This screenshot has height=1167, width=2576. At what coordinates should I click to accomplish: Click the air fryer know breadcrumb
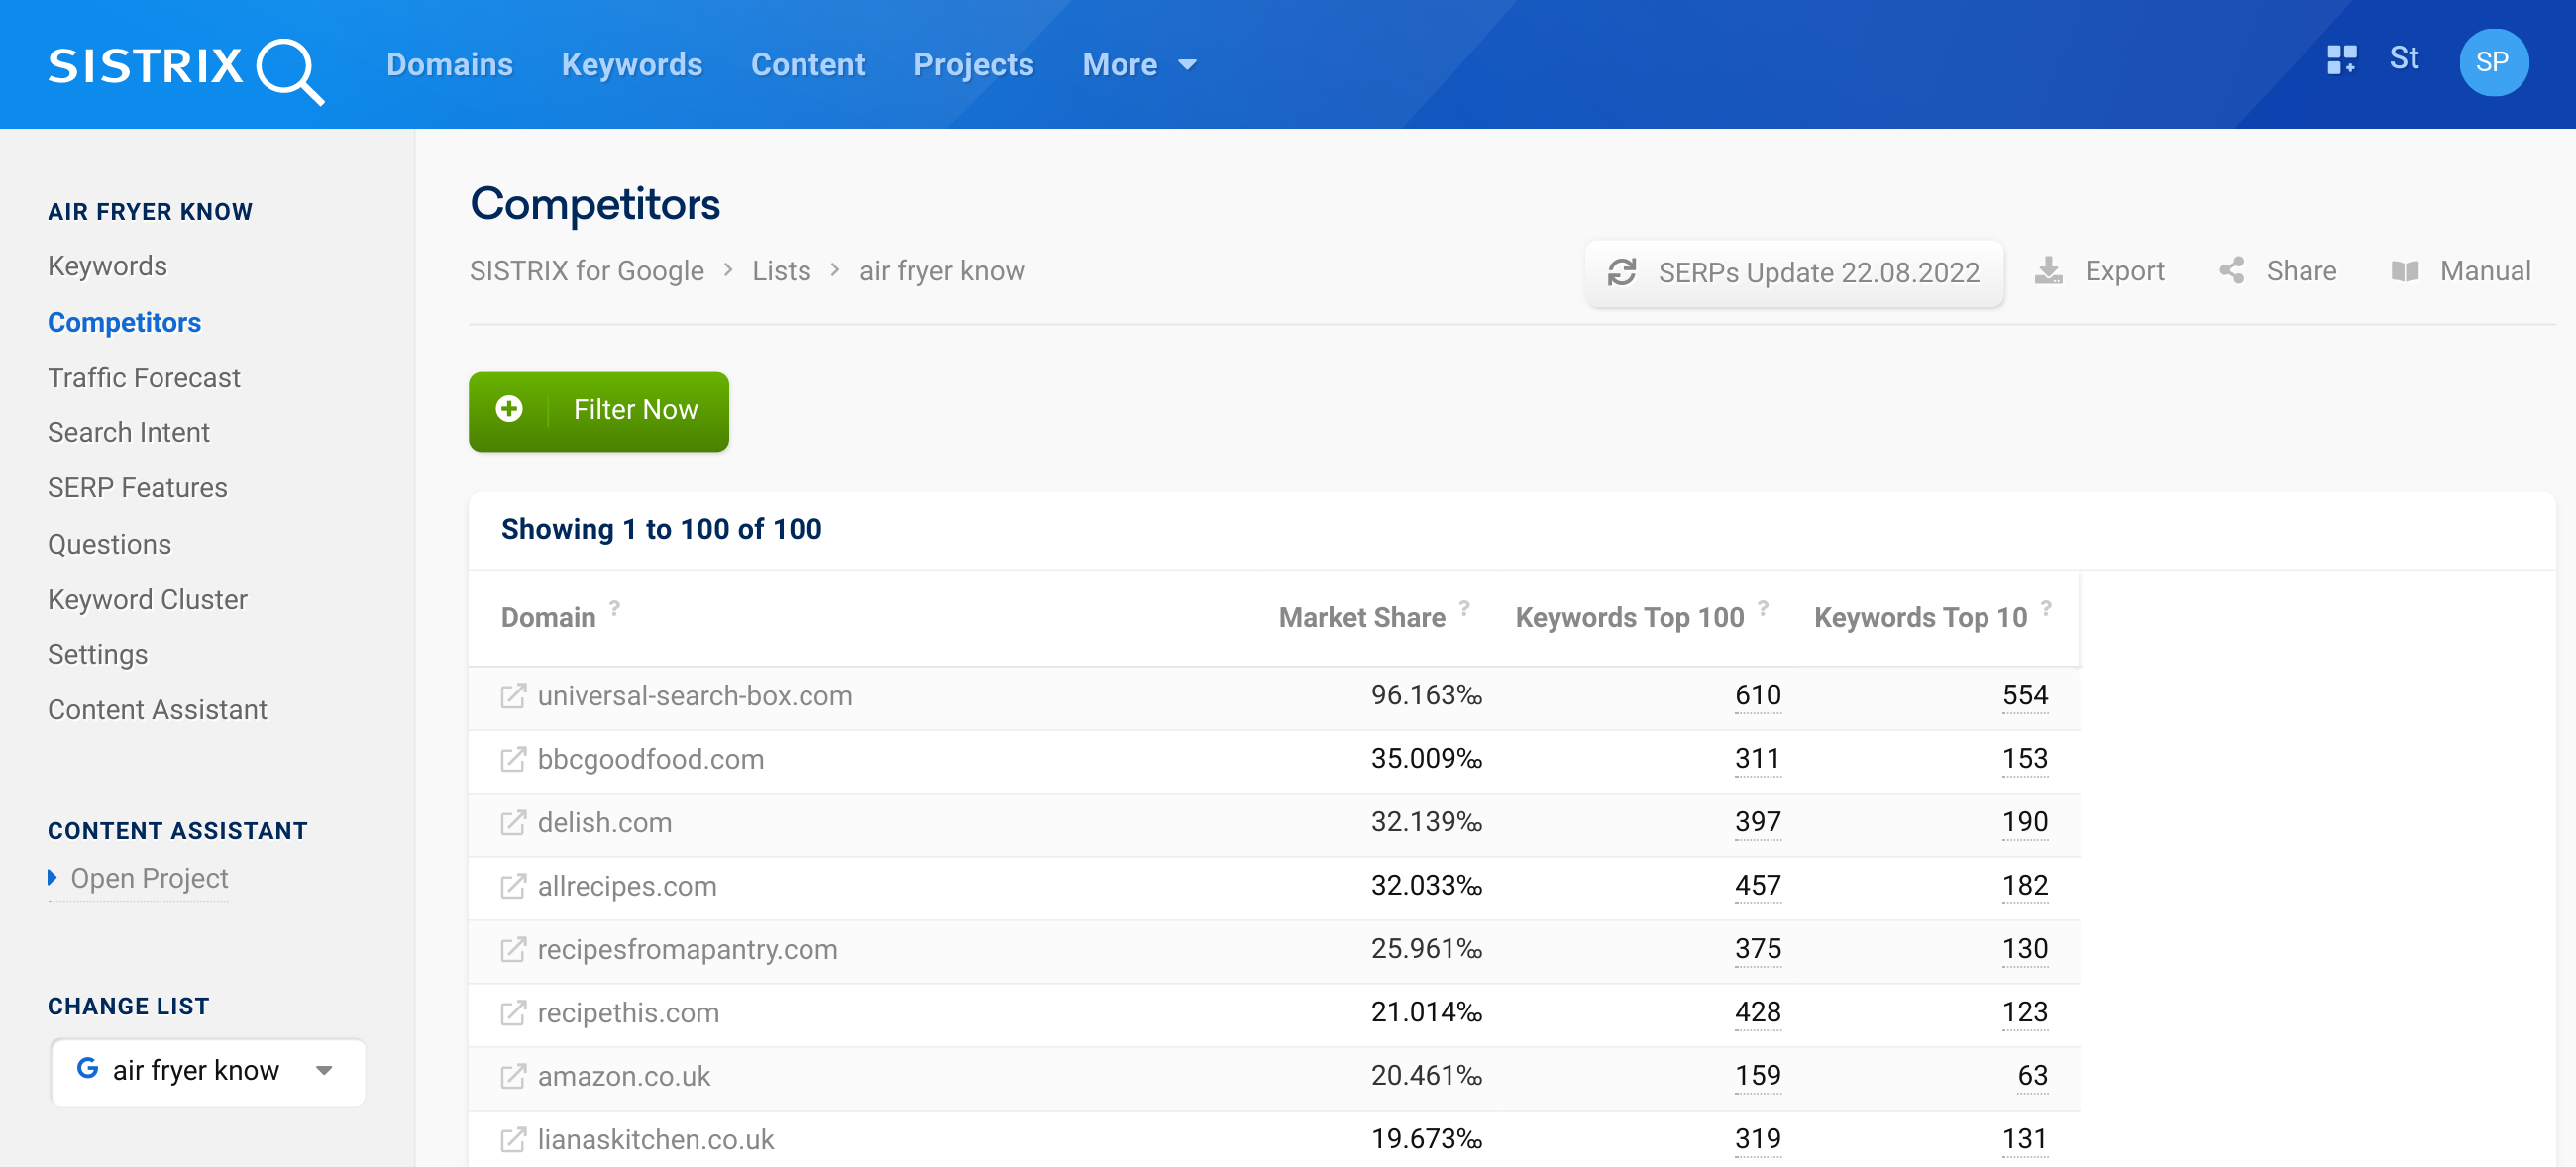tap(941, 271)
